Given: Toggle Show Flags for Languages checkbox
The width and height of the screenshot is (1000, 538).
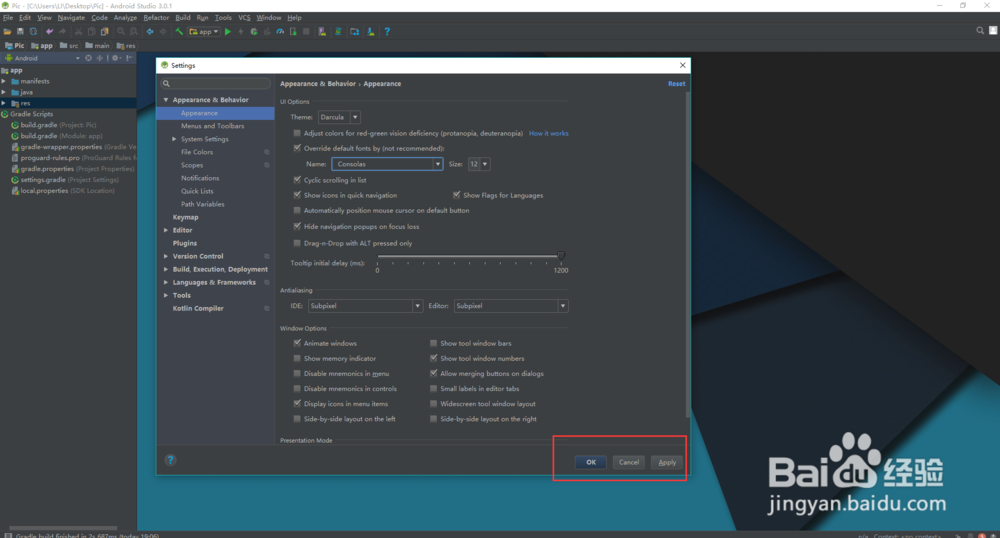Looking at the screenshot, I should click(x=457, y=195).
